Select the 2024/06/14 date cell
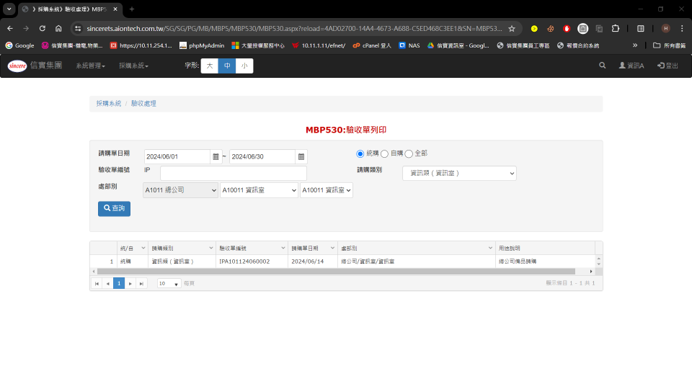The height and width of the screenshot is (371, 692). (312, 262)
